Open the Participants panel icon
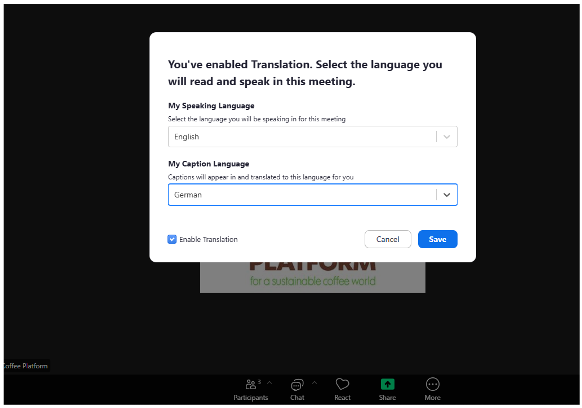 point(251,384)
